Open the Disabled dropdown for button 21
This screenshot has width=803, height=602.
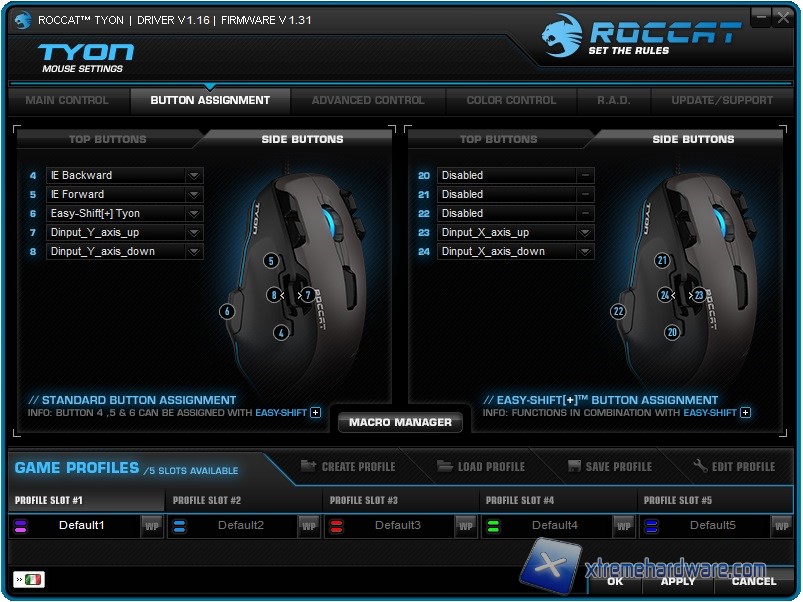click(x=585, y=195)
